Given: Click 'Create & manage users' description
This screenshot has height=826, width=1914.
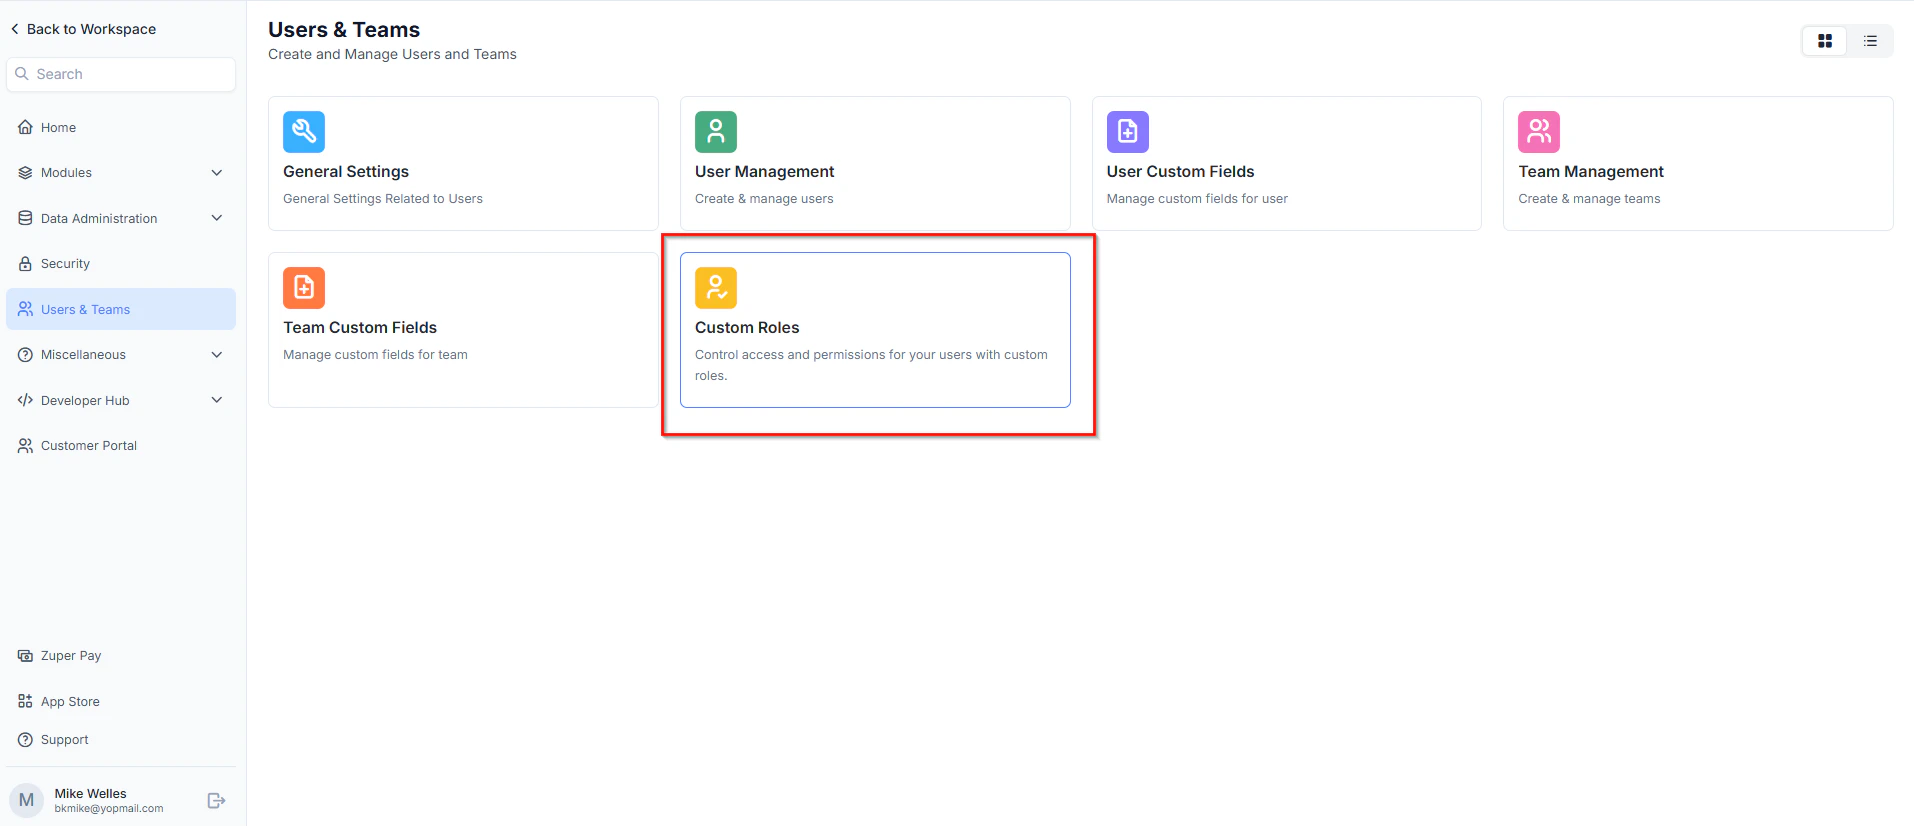Looking at the screenshot, I should [x=764, y=199].
